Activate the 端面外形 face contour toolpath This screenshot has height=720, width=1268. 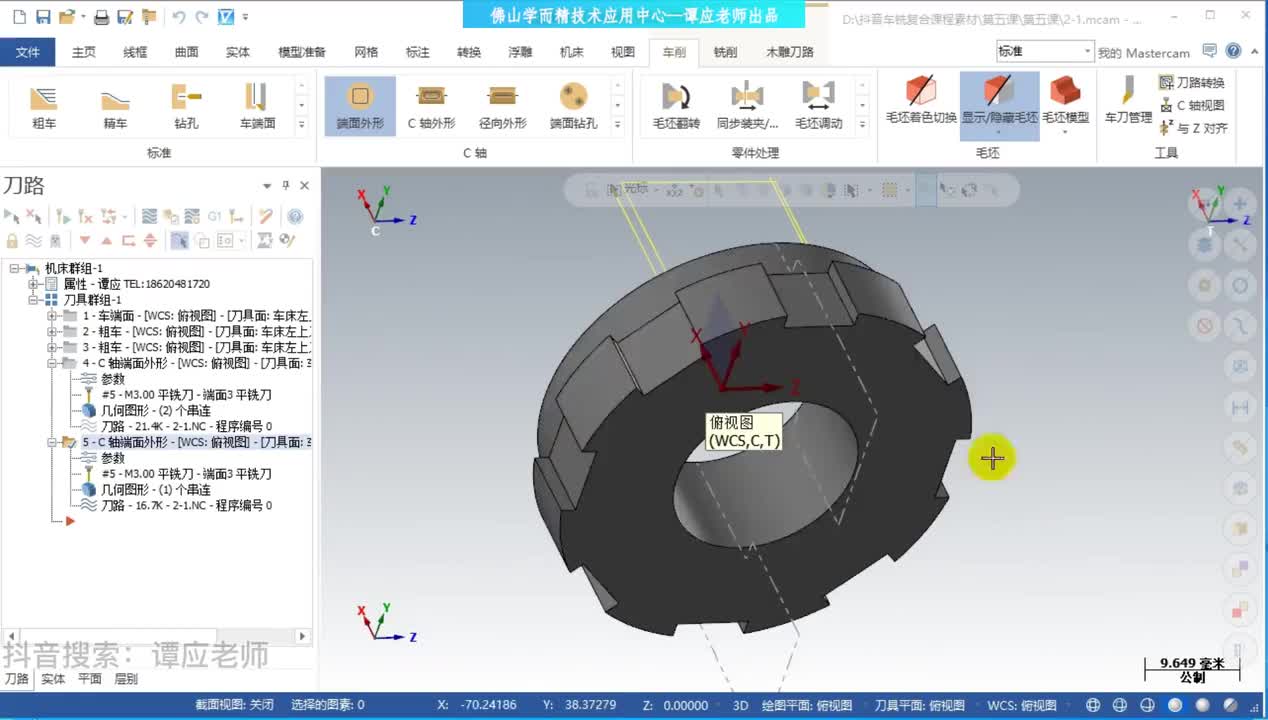coord(360,106)
